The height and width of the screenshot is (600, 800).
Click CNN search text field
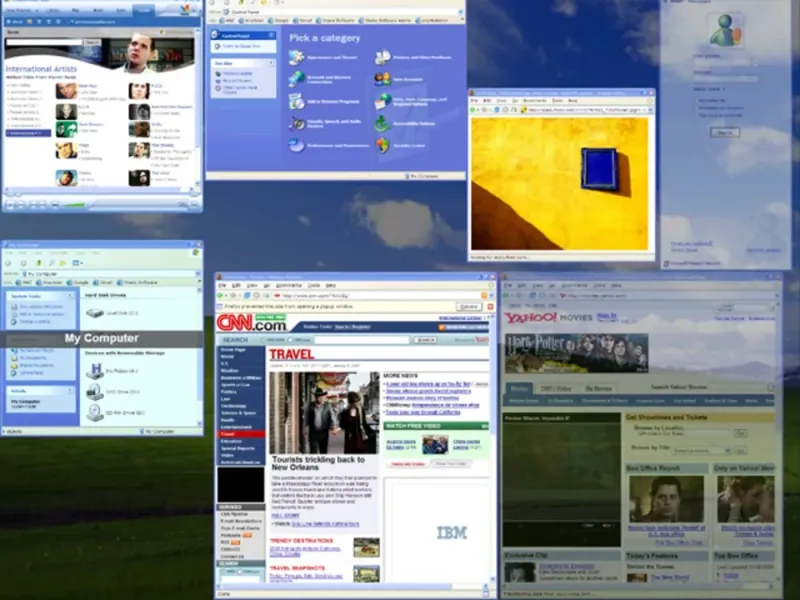click(362, 340)
